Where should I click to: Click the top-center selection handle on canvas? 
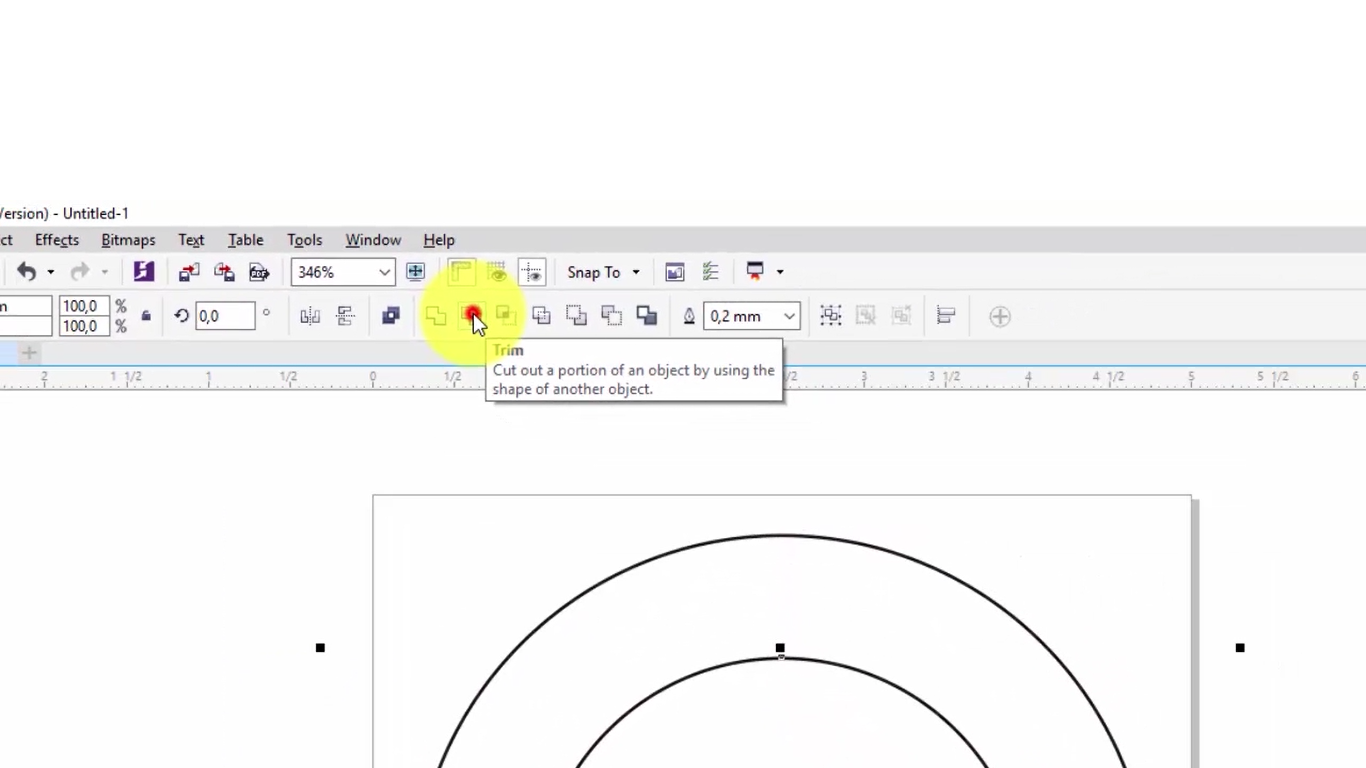pos(780,648)
